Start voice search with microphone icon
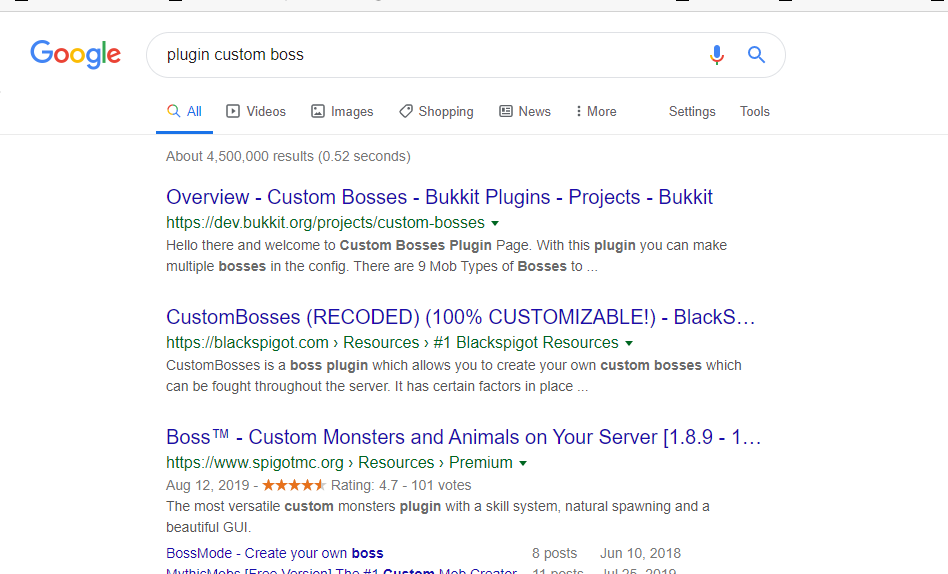Viewport: 948px width, 574px height. pyautogui.click(x=716, y=55)
